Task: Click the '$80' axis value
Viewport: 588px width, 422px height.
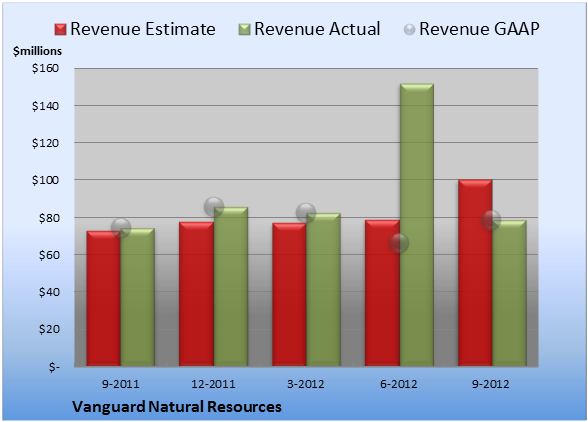Action: (x=49, y=218)
